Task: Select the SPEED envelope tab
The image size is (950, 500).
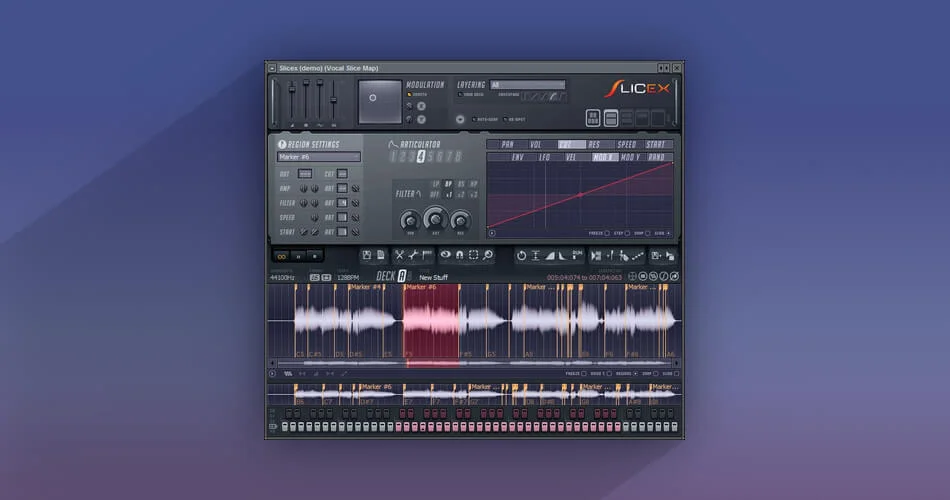Action: [x=627, y=144]
